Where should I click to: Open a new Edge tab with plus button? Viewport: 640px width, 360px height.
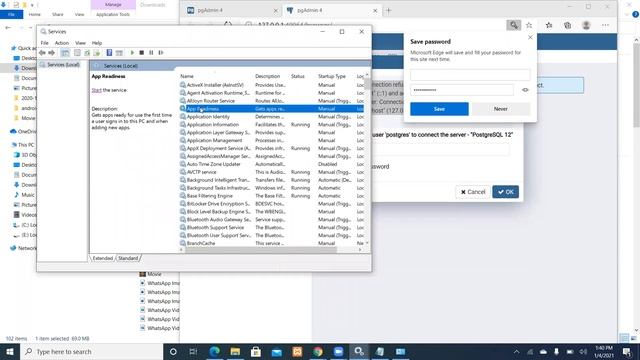coord(388,10)
